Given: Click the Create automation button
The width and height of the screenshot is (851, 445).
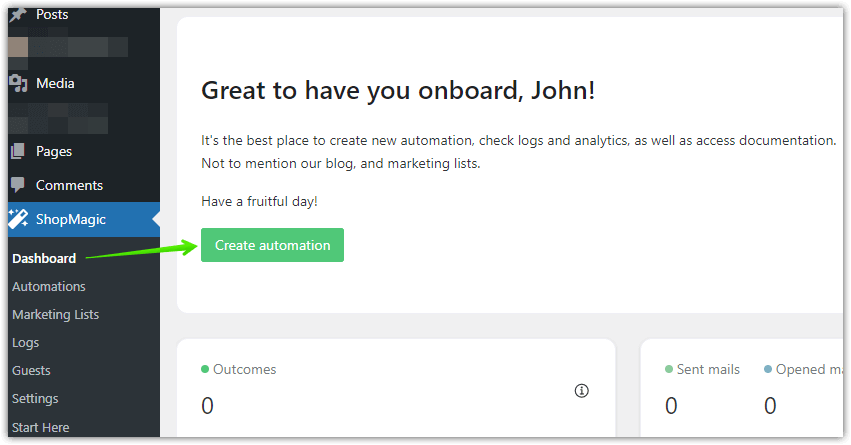Looking at the screenshot, I should pyautogui.click(x=272, y=245).
